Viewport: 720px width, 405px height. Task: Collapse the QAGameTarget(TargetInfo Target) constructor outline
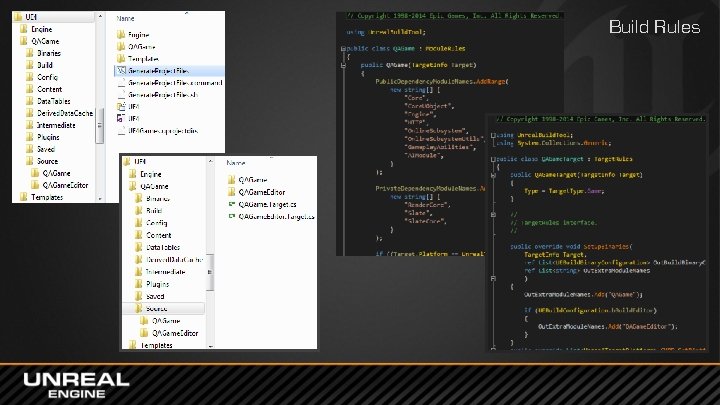(x=493, y=175)
